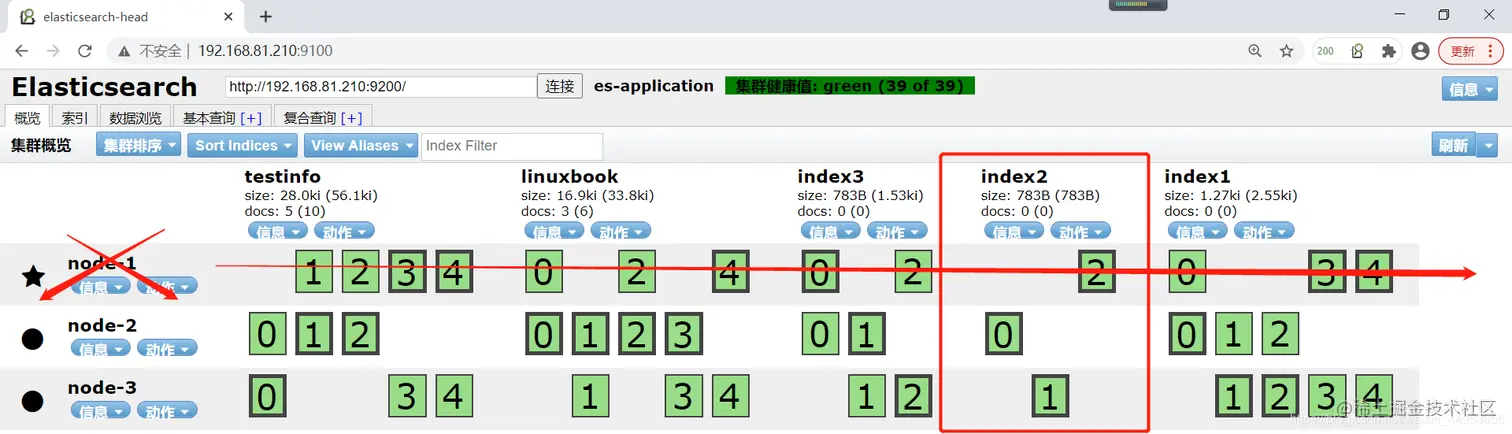
Task: Open the Sort Indices dropdown
Action: (x=243, y=145)
